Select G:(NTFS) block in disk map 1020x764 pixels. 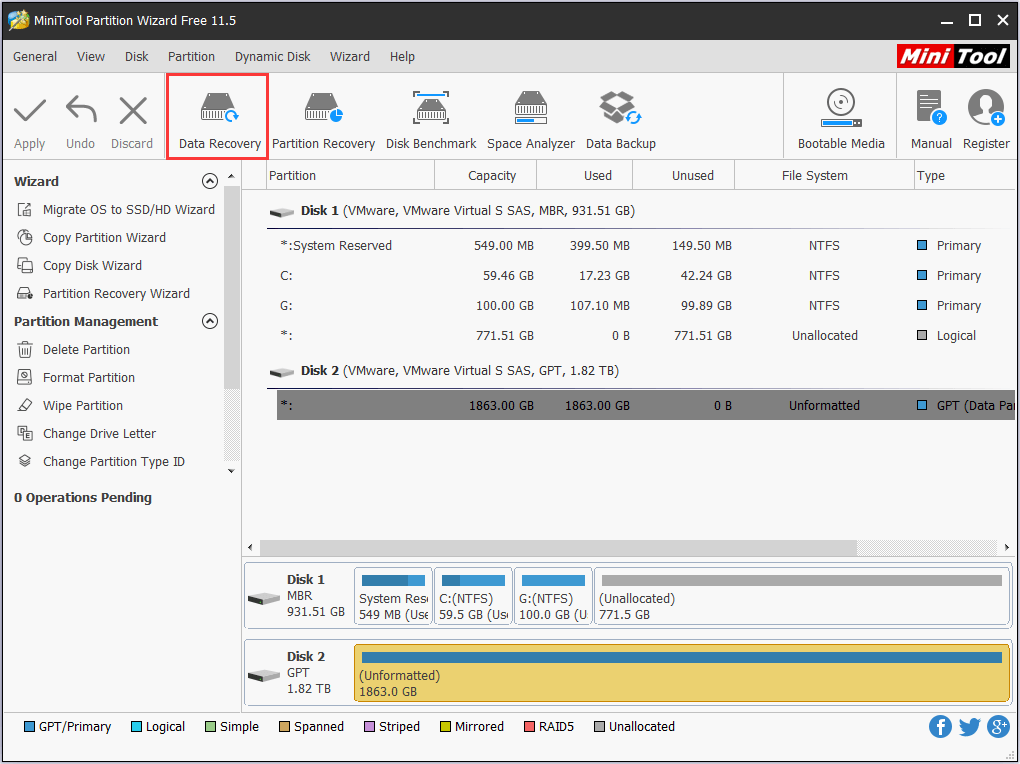553,596
